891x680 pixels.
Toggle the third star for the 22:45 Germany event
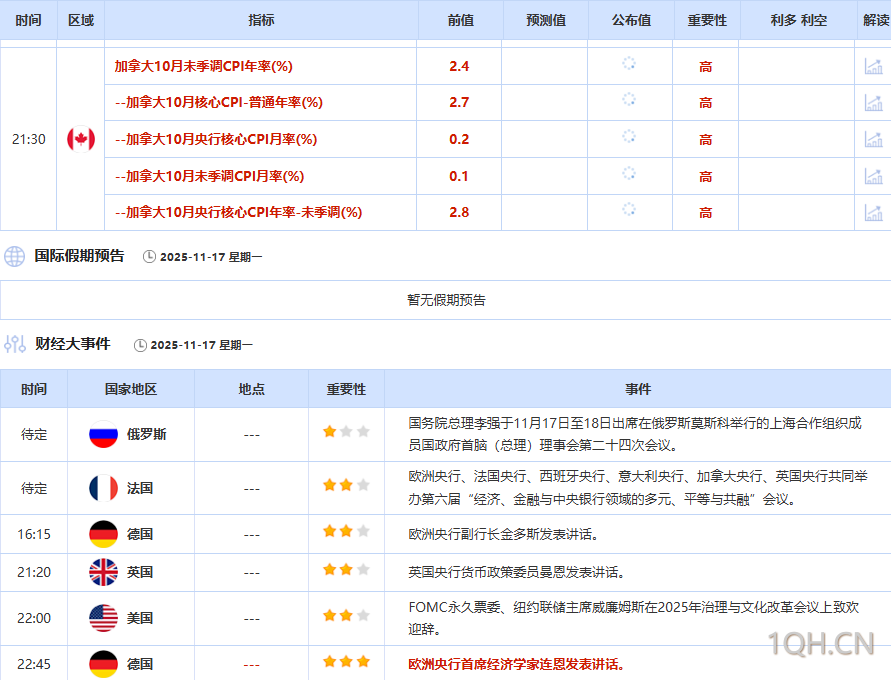363,662
